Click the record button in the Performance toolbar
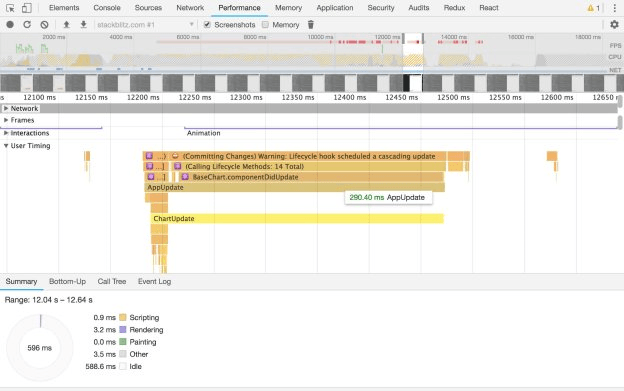 [10, 25]
